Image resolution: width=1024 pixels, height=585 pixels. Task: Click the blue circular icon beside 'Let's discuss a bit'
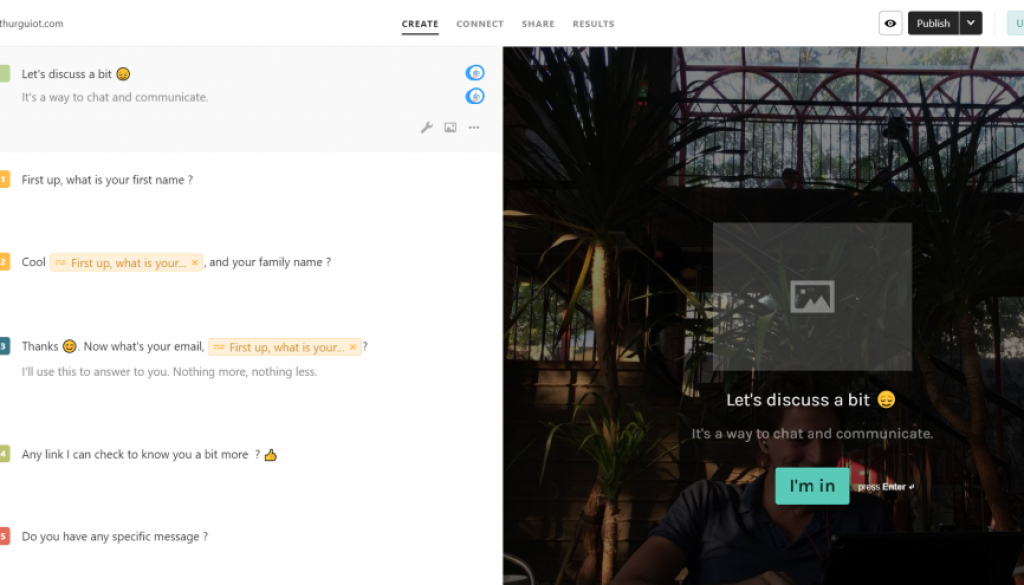(475, 72)
